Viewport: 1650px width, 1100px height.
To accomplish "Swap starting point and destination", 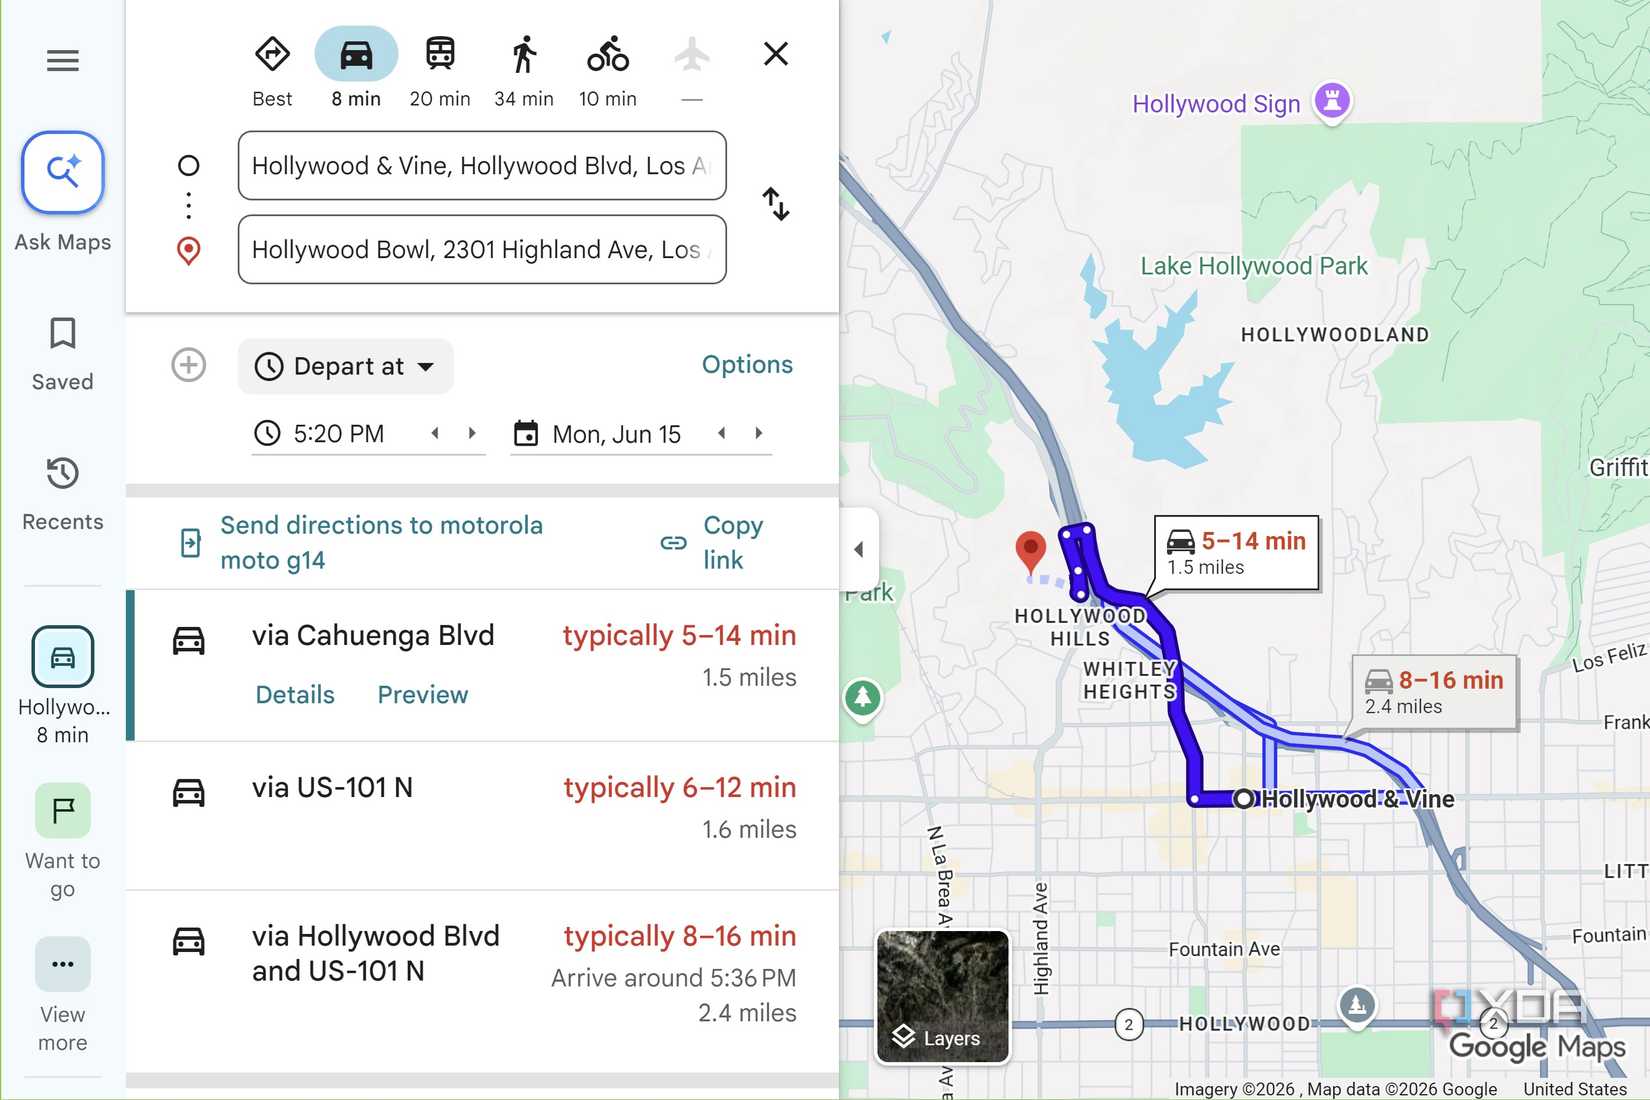I will pyautogui.click(x=776, y=204).
